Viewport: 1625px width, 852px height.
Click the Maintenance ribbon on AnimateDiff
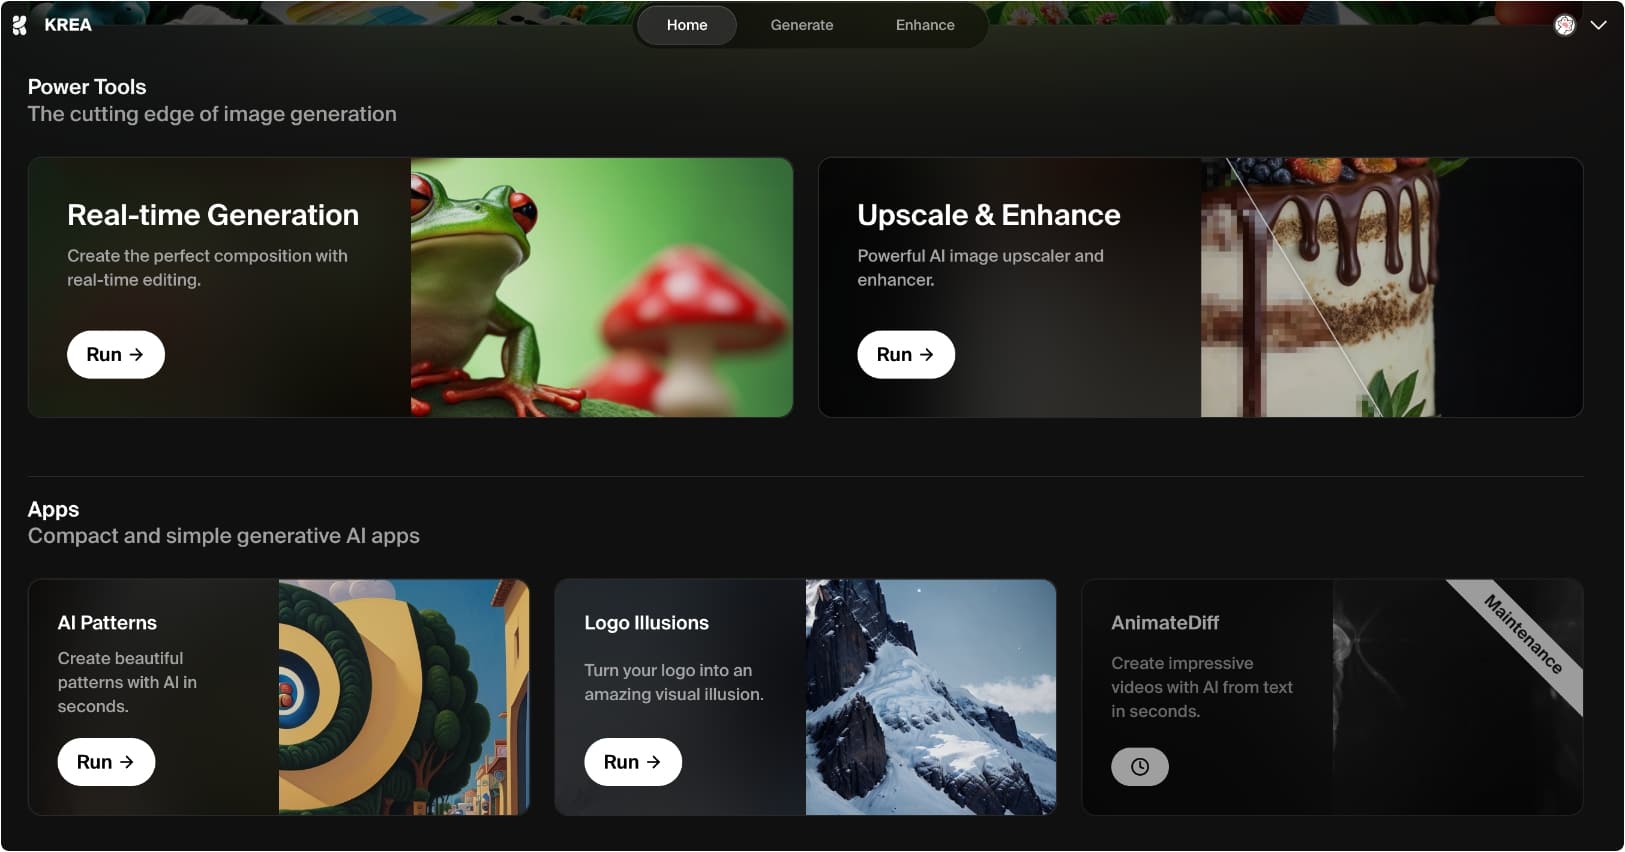pyautogui.click(x=1522, y=634)
